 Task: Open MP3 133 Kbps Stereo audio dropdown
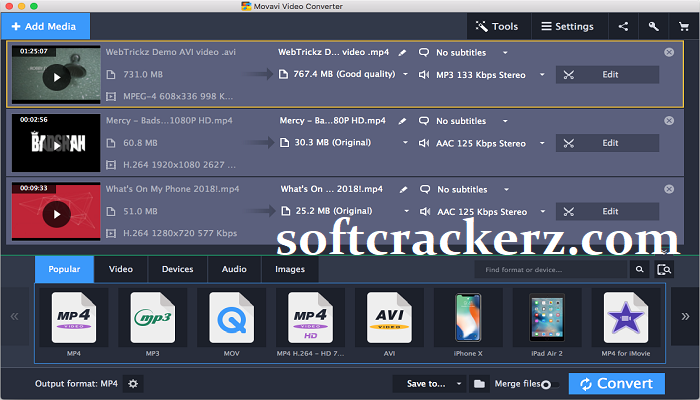542,75
